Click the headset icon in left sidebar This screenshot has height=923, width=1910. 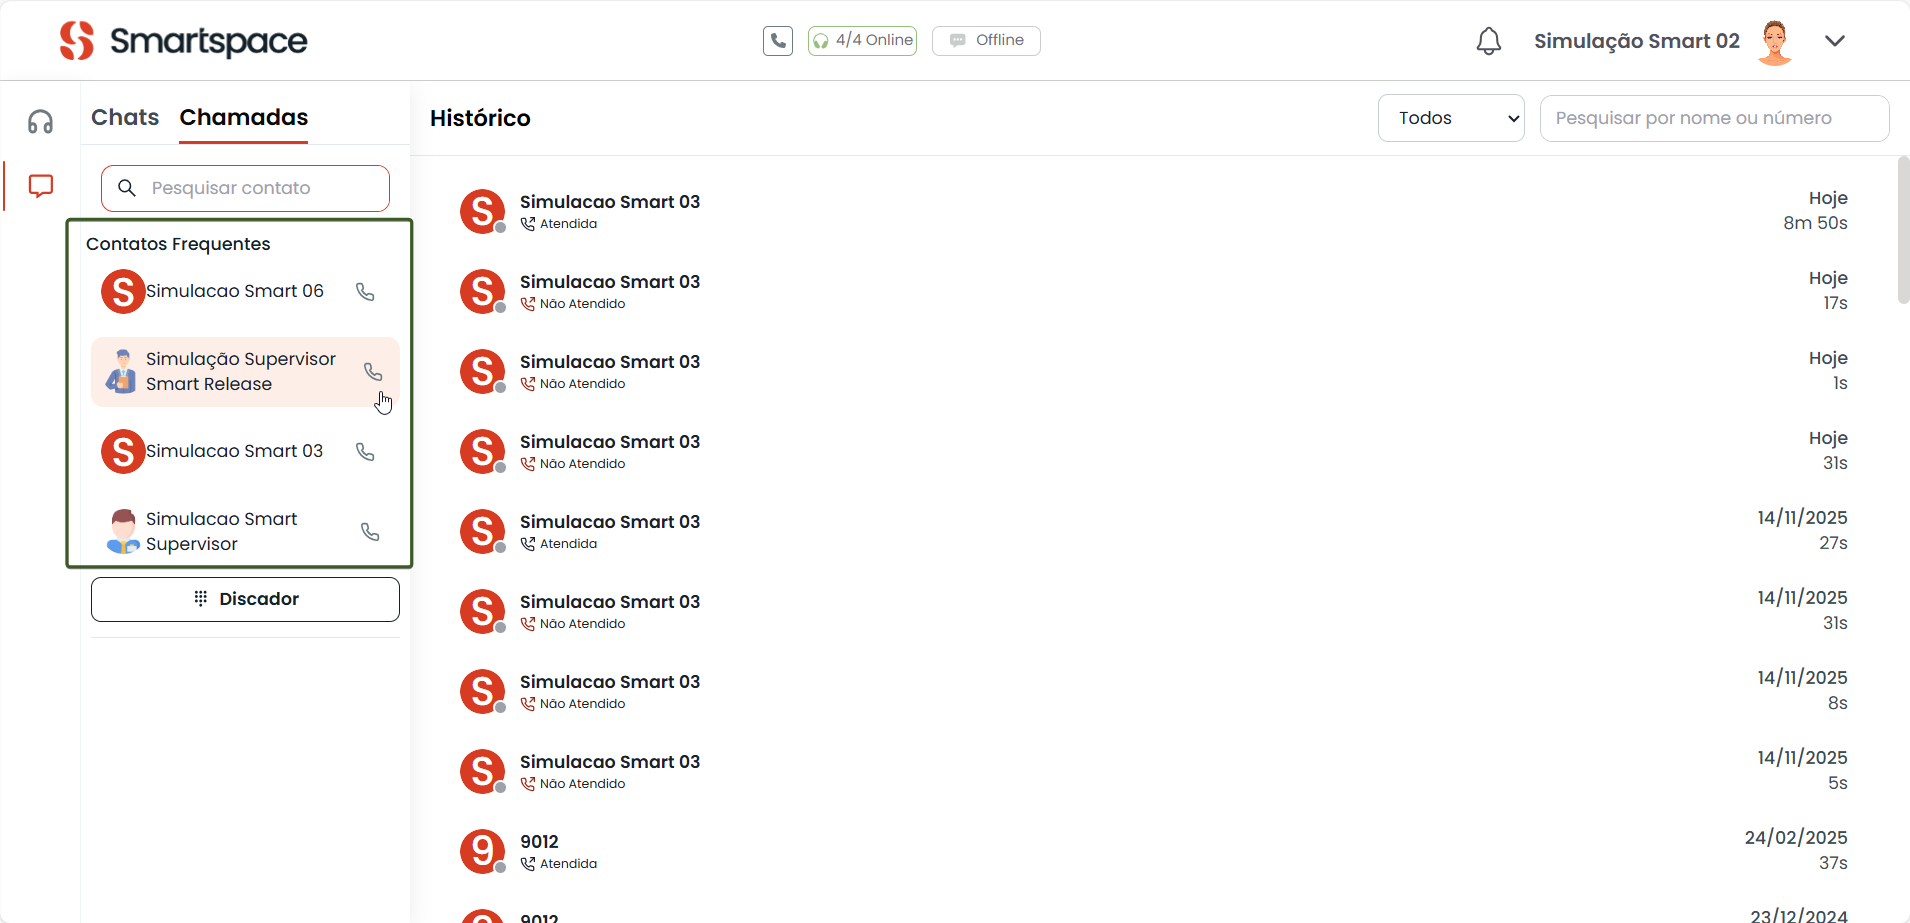pos(40,122)
